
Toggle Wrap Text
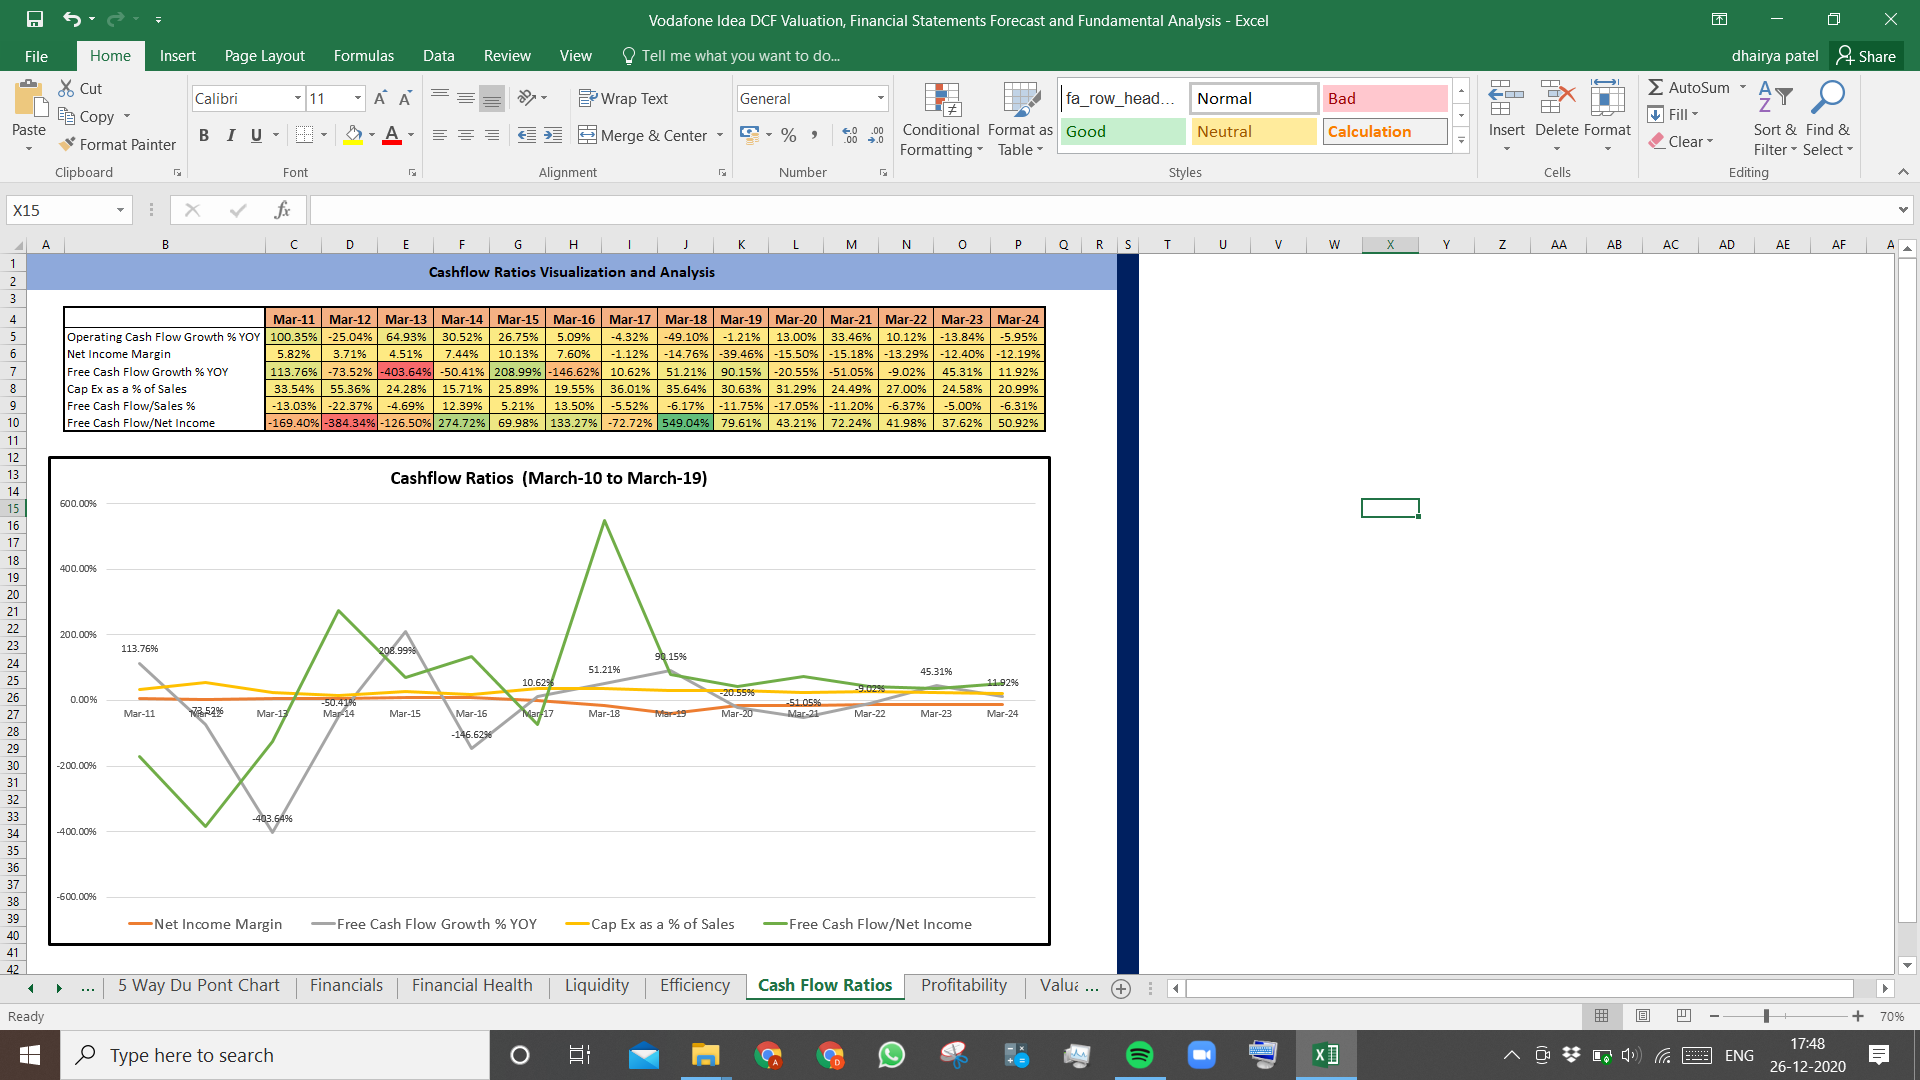click(623, 98)
